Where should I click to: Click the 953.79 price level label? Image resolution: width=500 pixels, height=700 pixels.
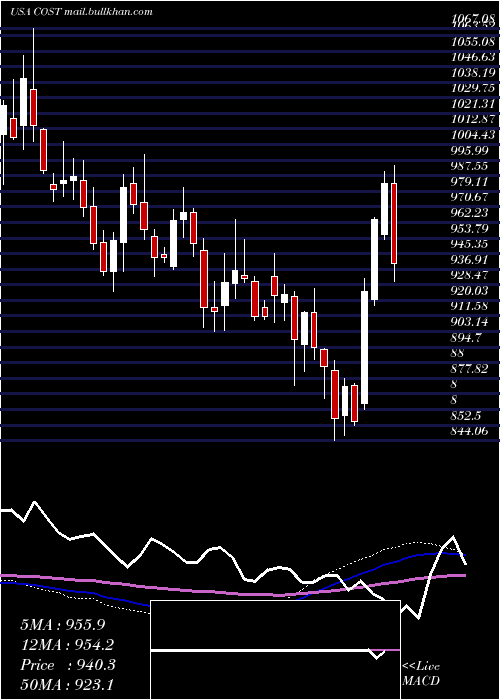tap(470, 228)
